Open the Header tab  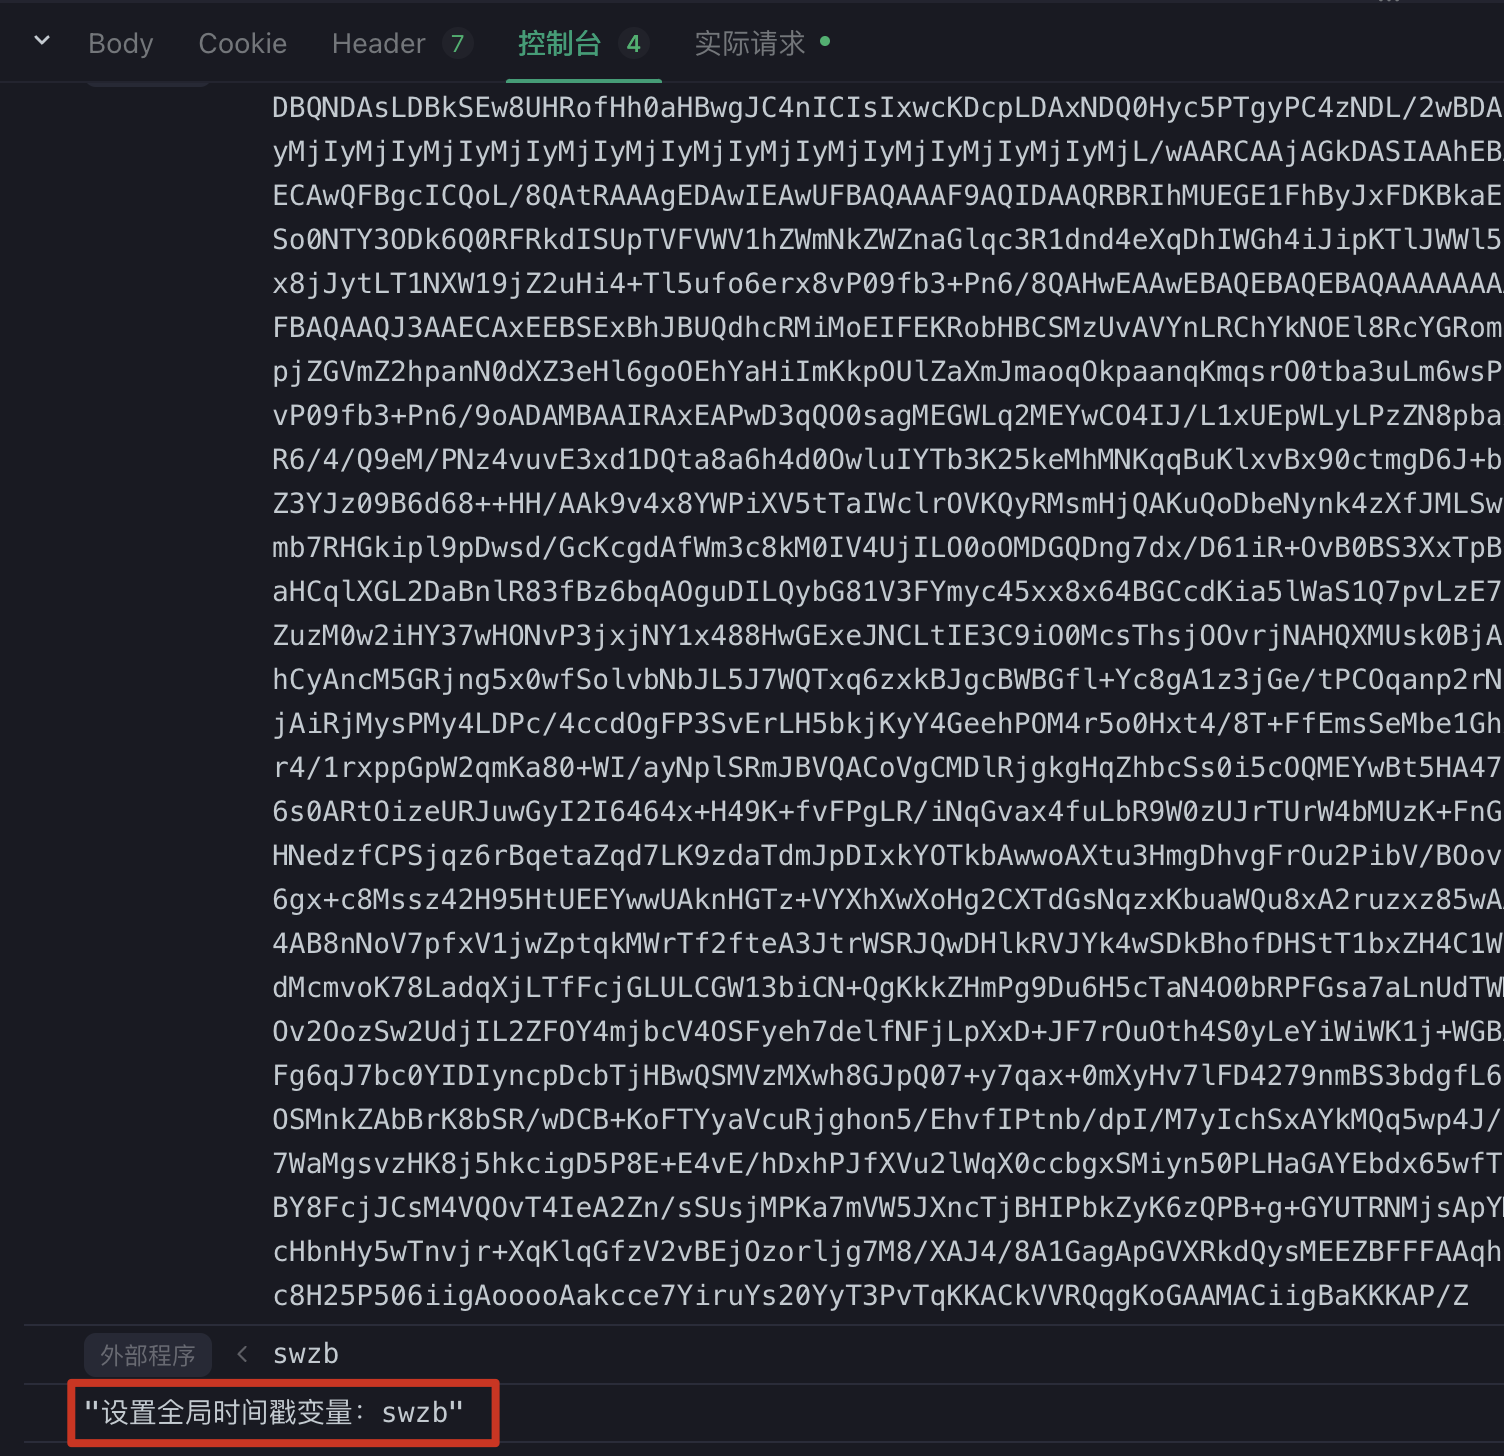(378, 44)
